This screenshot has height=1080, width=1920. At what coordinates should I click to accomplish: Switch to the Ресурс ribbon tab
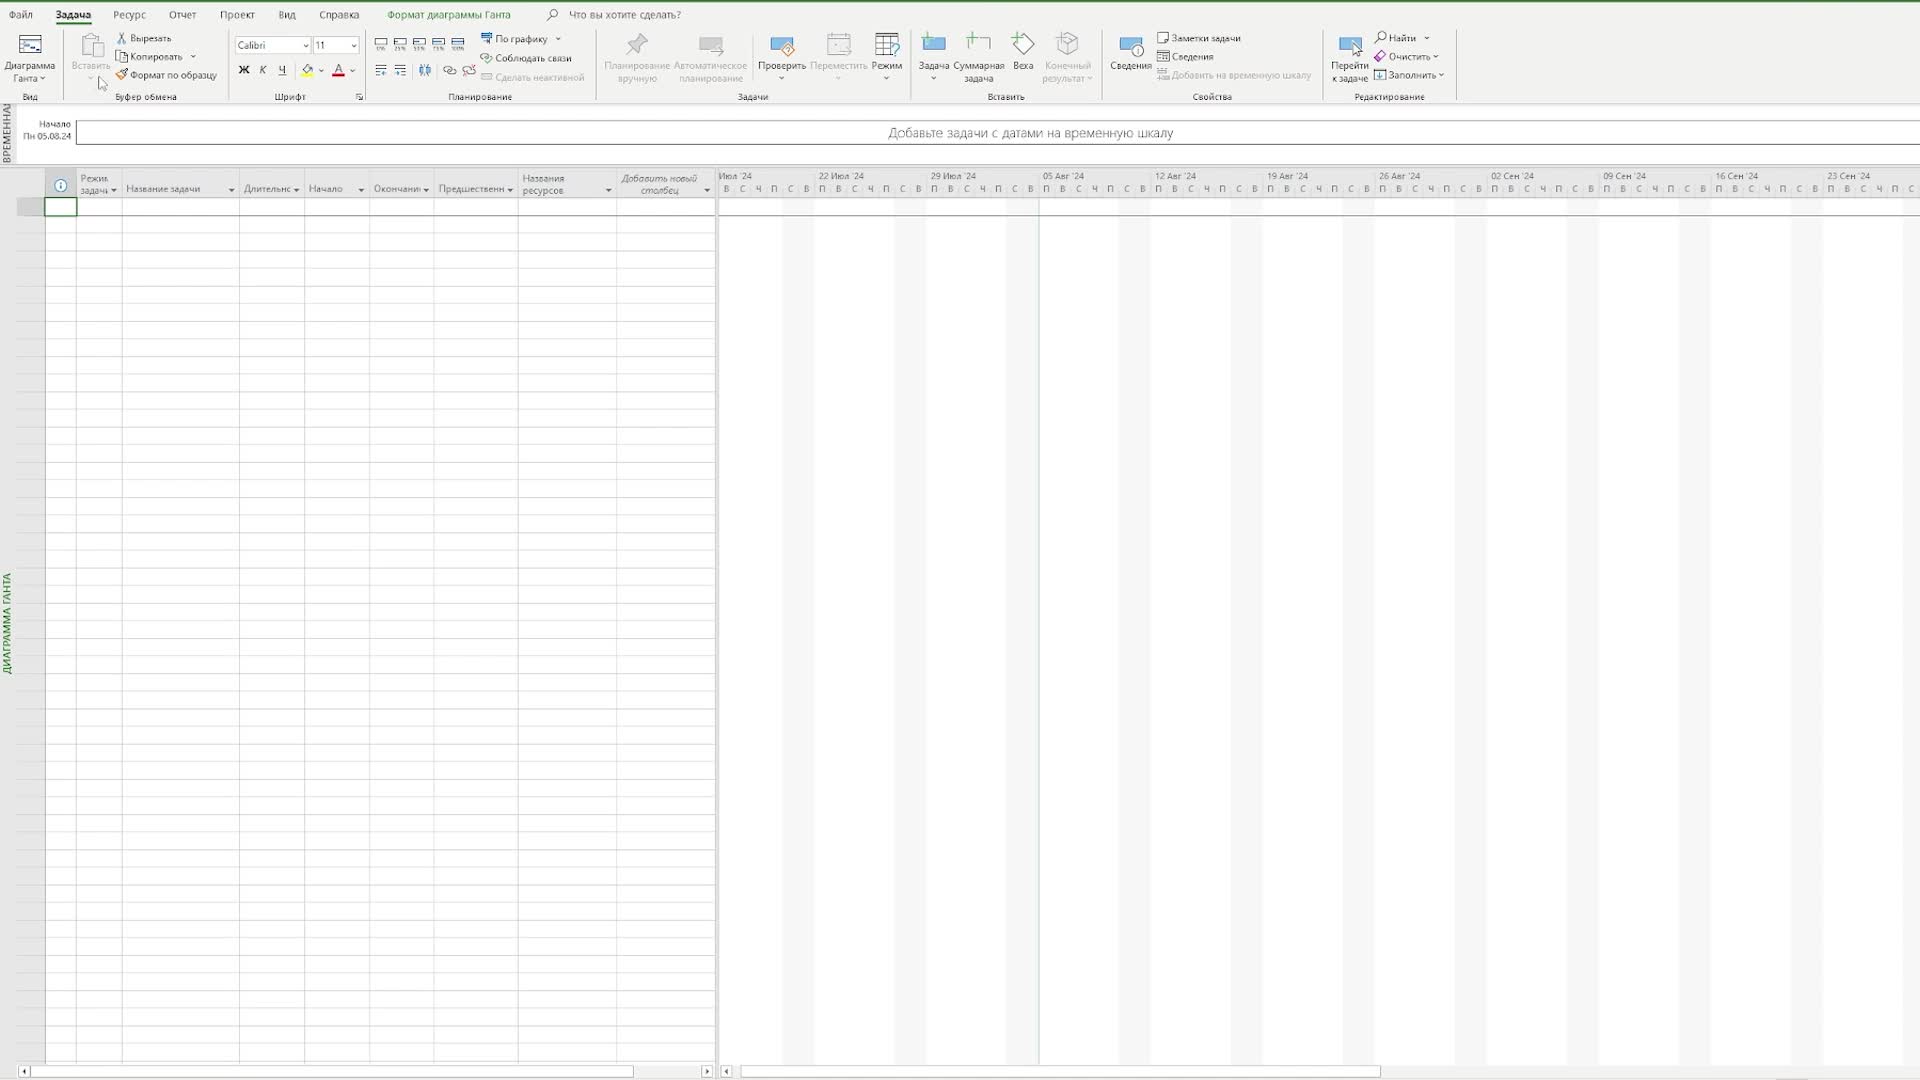(x=129, y=15)
